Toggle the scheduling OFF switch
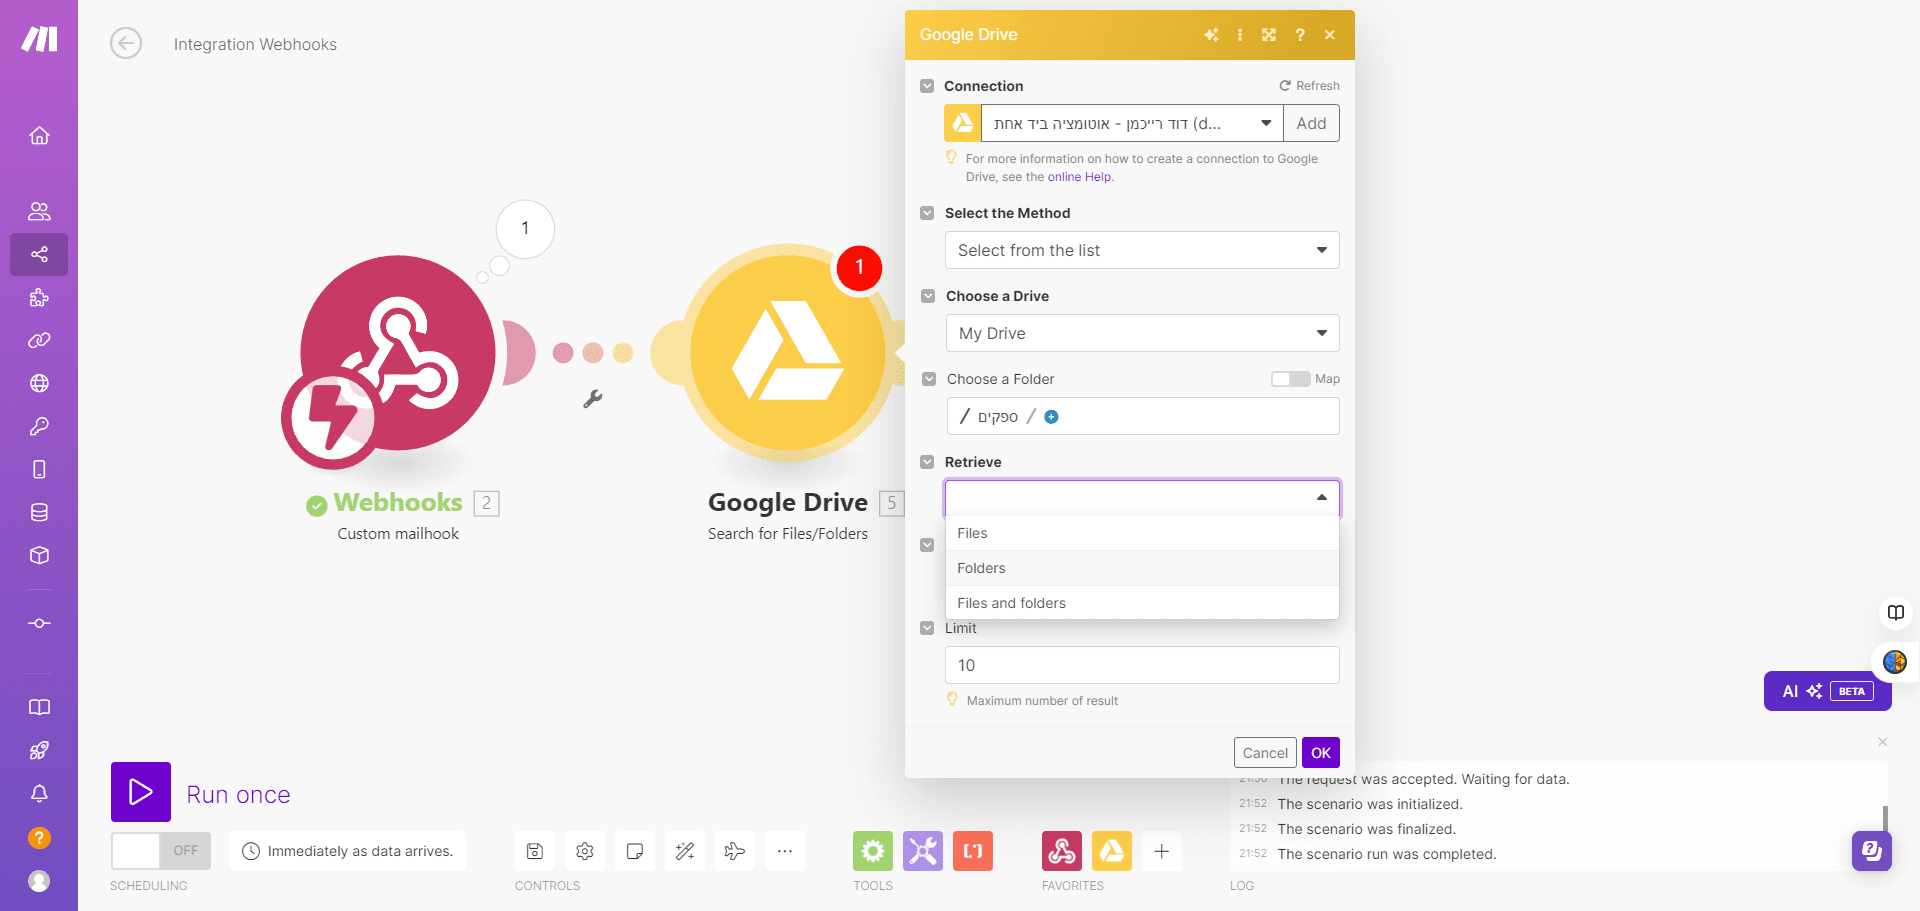The image size is (1920, 911). 161,851
